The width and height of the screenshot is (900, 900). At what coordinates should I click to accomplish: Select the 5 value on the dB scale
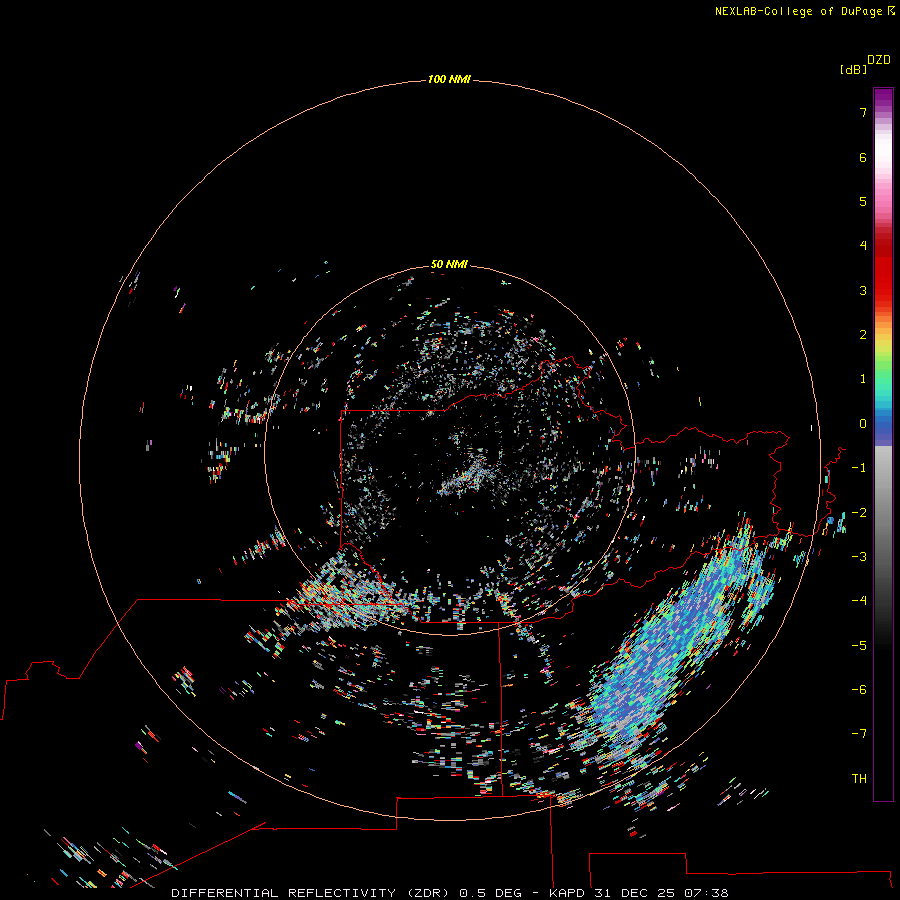(x=863, y=201)
